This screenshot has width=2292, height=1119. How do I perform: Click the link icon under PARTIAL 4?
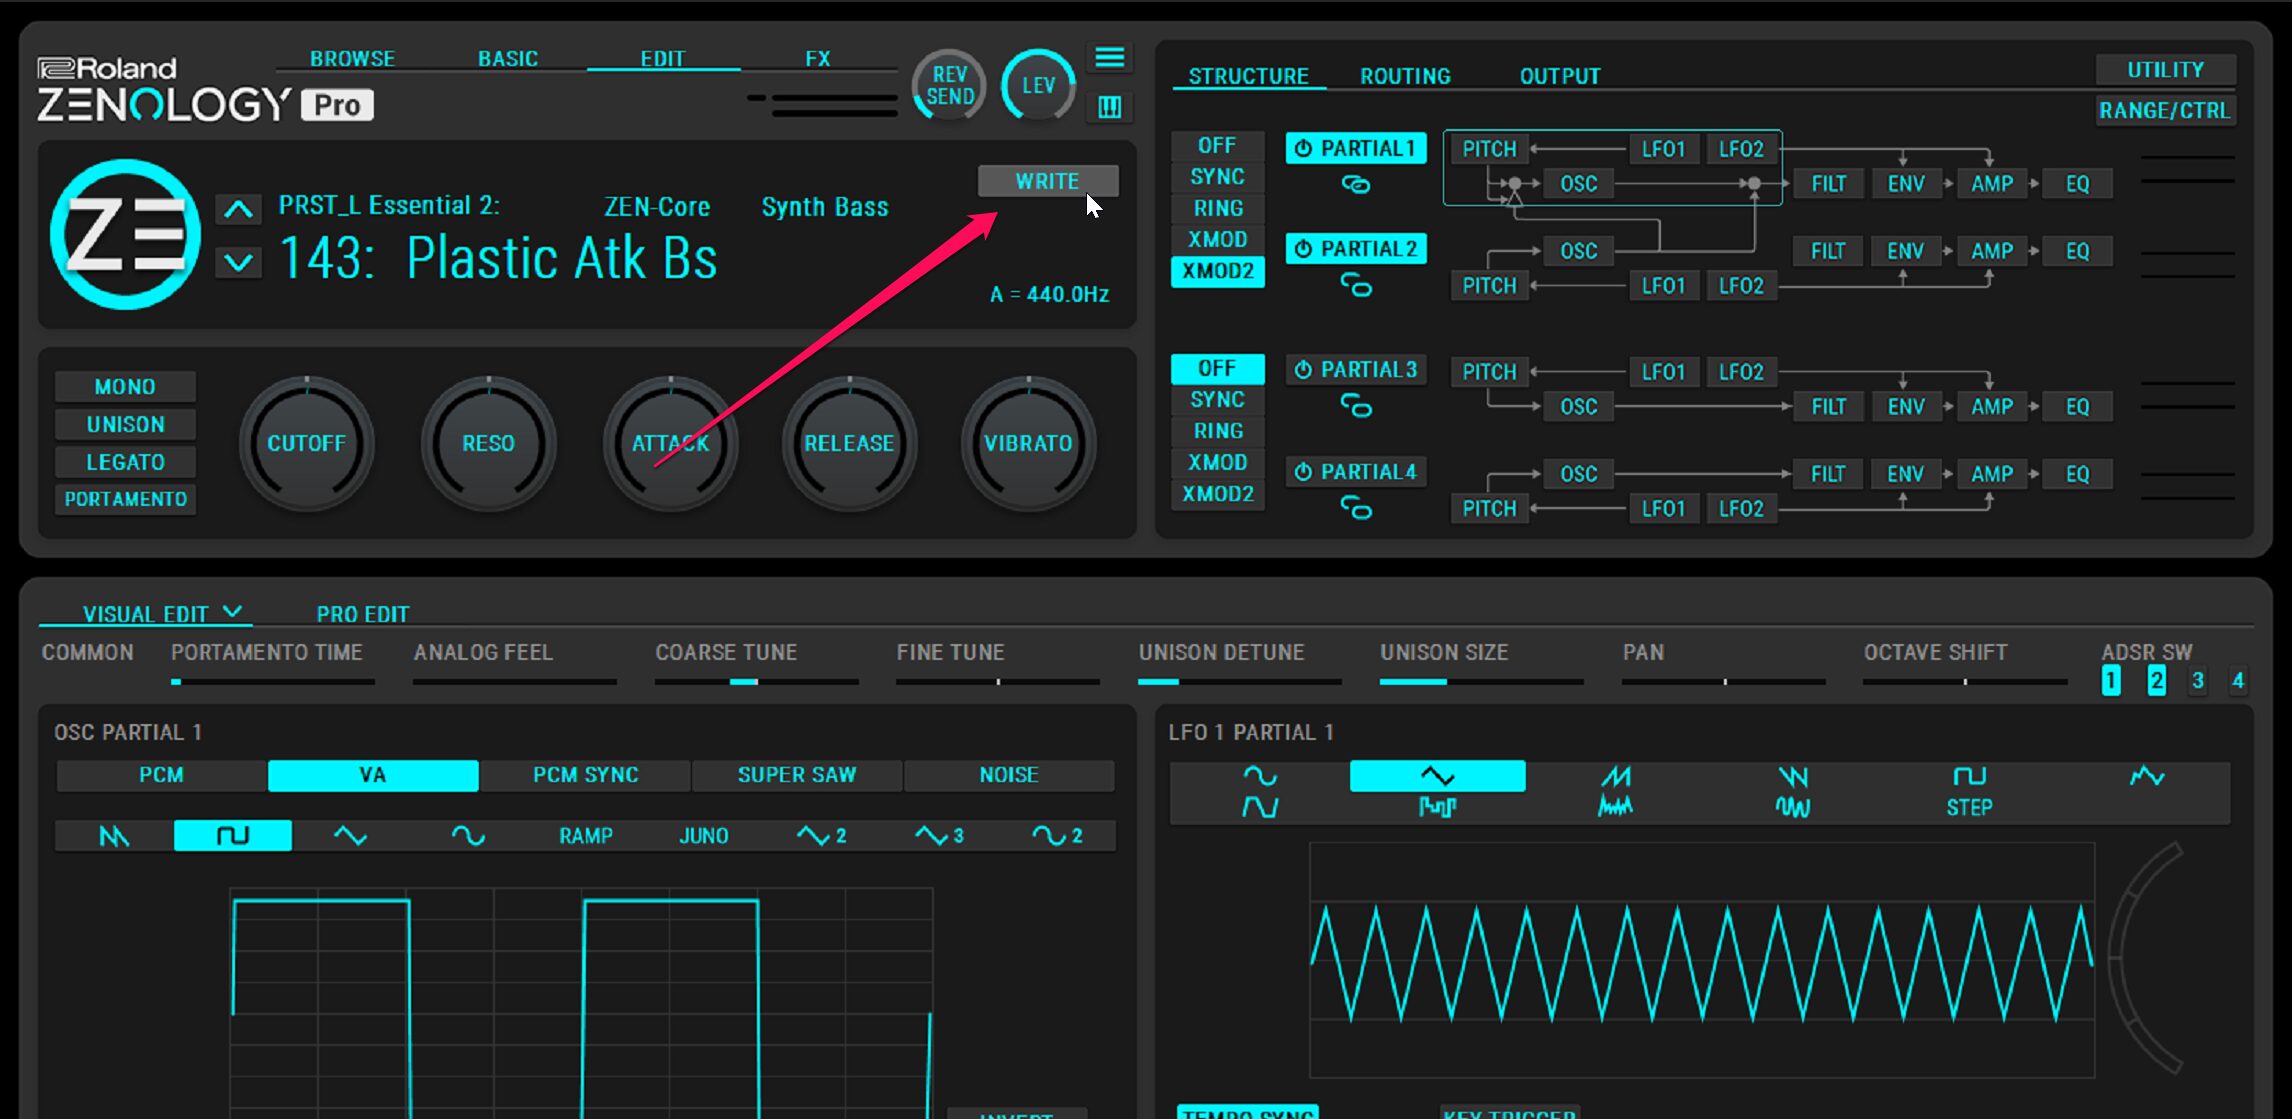1355,508
